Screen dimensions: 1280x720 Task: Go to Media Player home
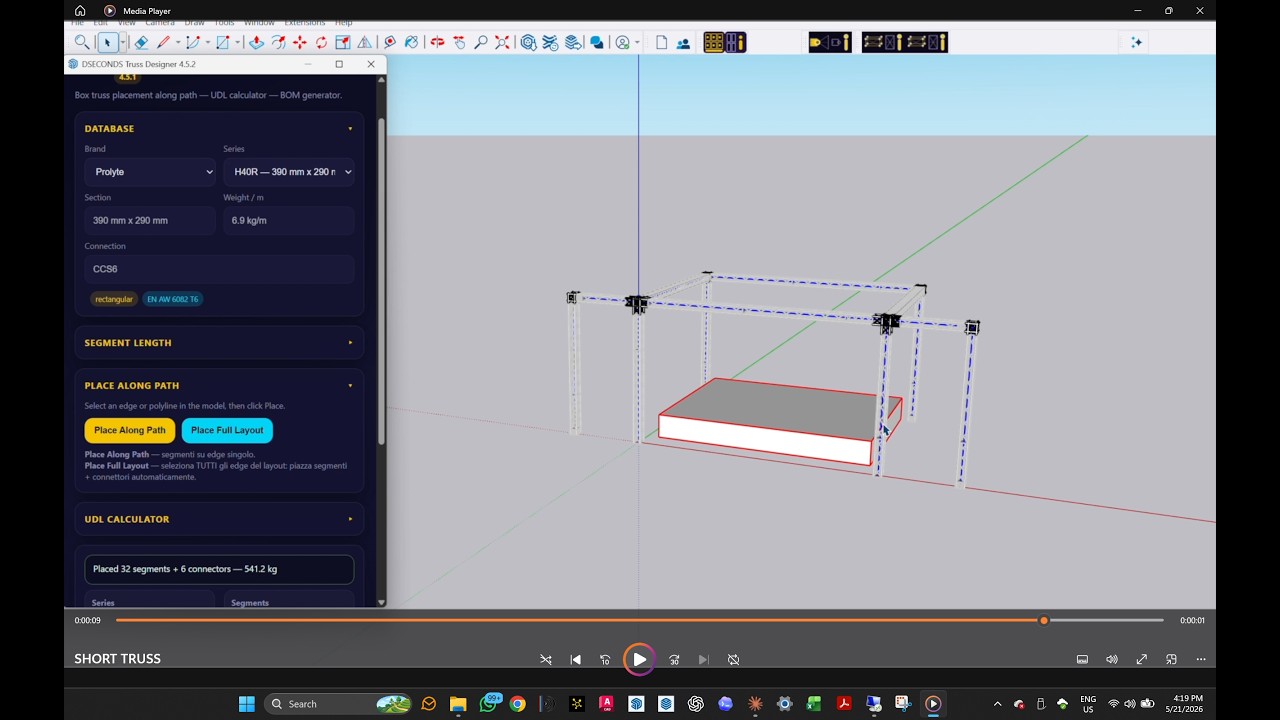pos(80,11)
